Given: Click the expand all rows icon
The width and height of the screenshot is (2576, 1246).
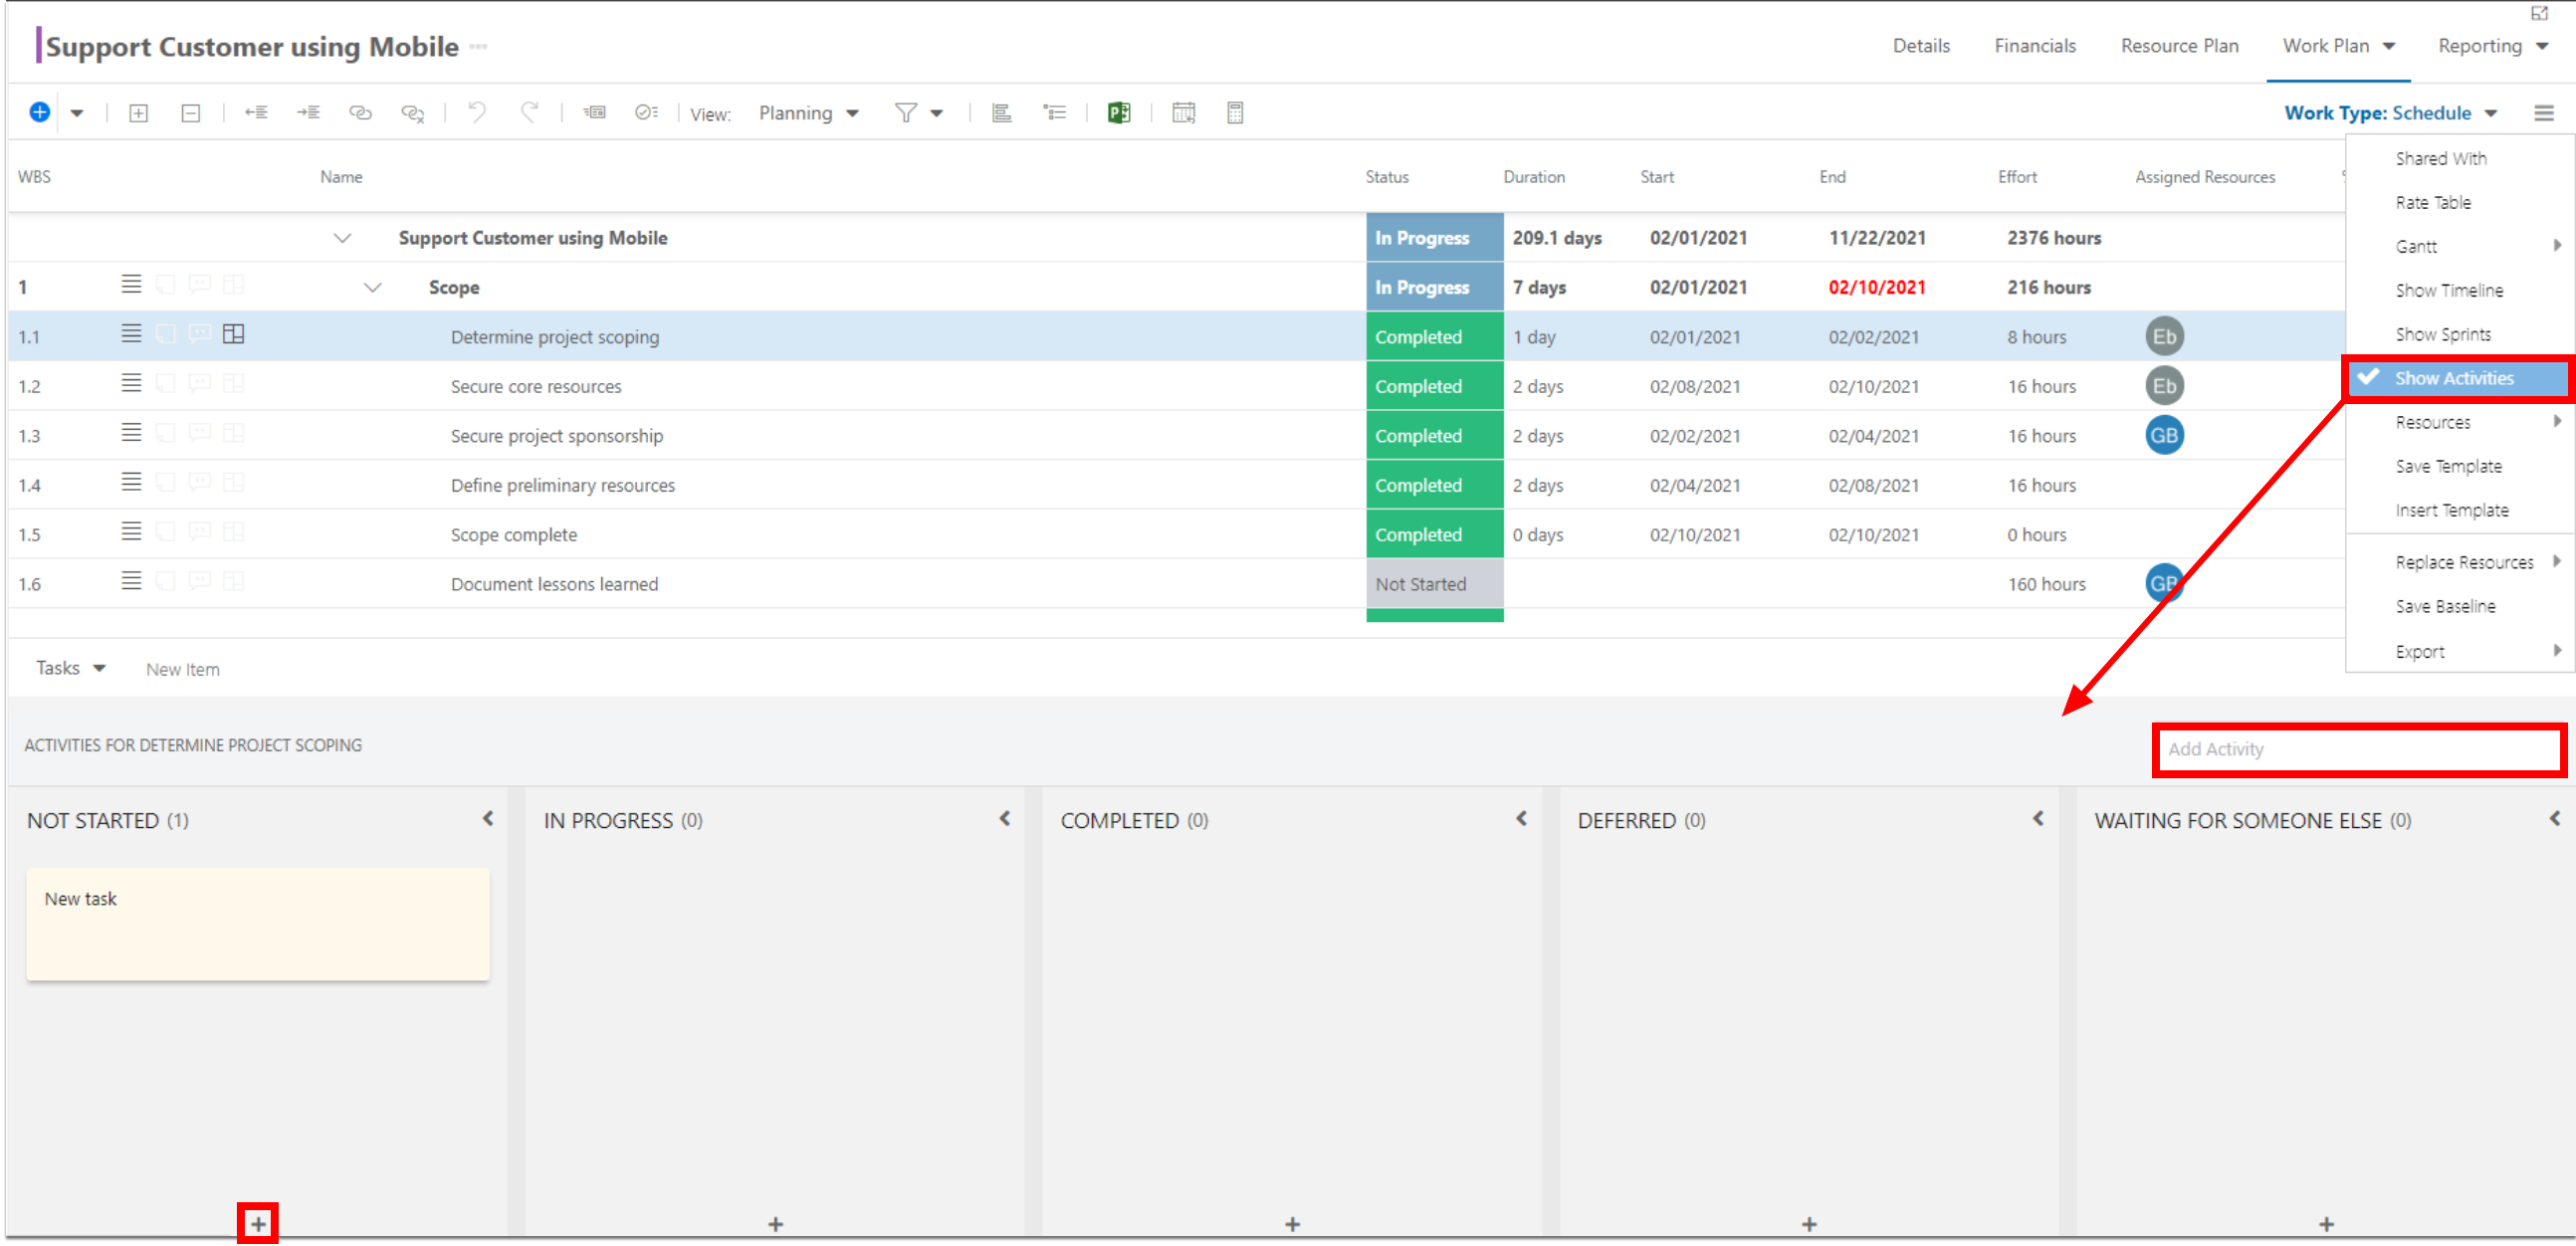Looking at the screenshot, I should point(139,113).
